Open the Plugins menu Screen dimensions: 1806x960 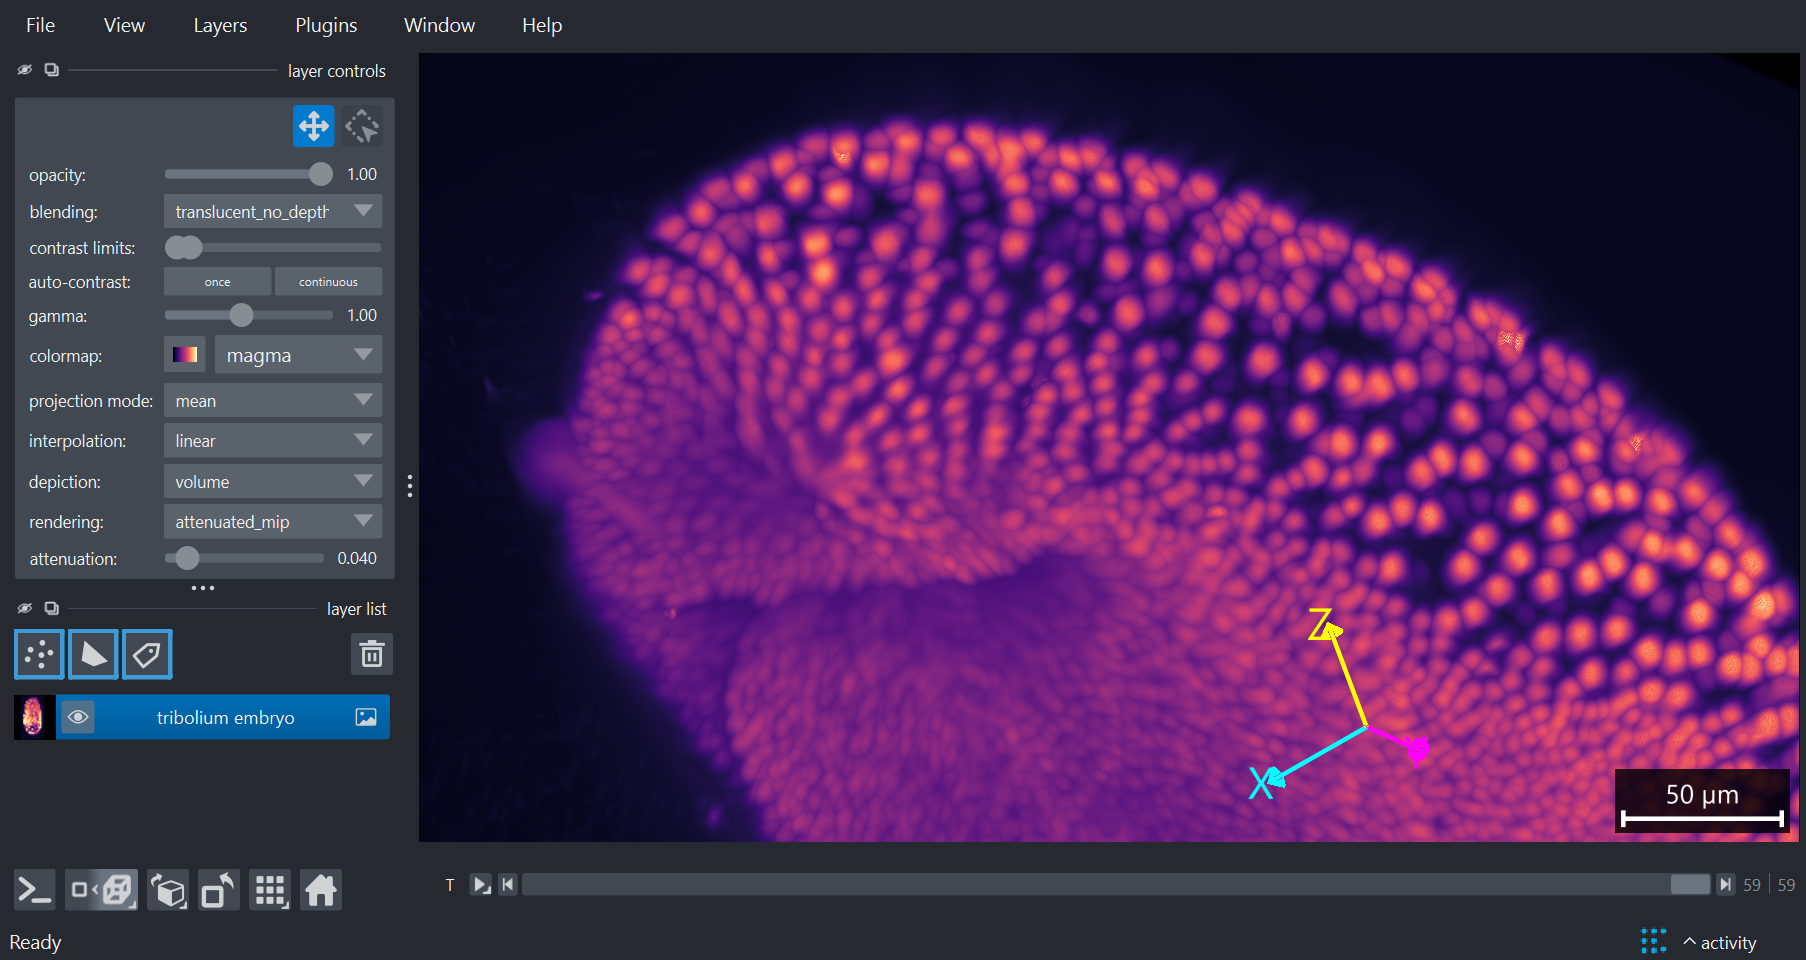pos(326,25)
